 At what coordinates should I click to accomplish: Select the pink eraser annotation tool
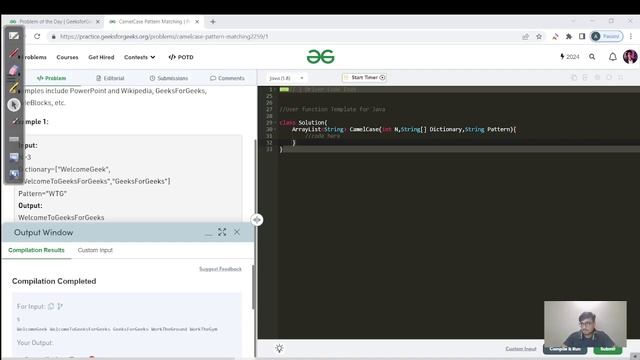click(14, 70)
